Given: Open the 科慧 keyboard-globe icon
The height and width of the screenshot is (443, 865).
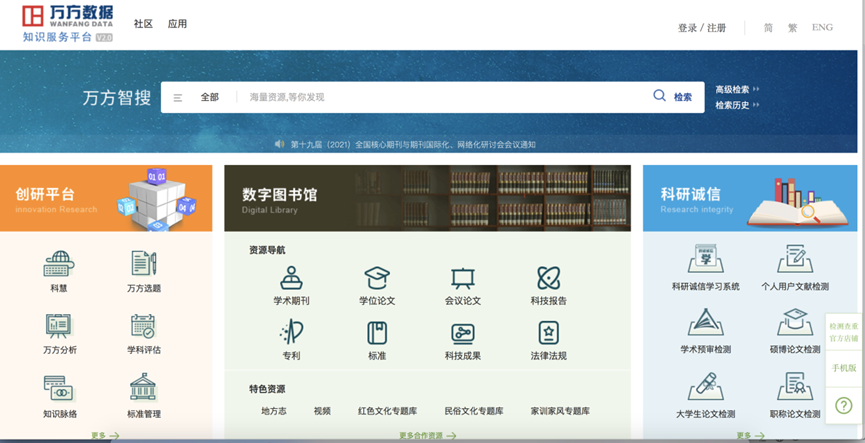Looking at the screenshot, I should tap(59, 263).
